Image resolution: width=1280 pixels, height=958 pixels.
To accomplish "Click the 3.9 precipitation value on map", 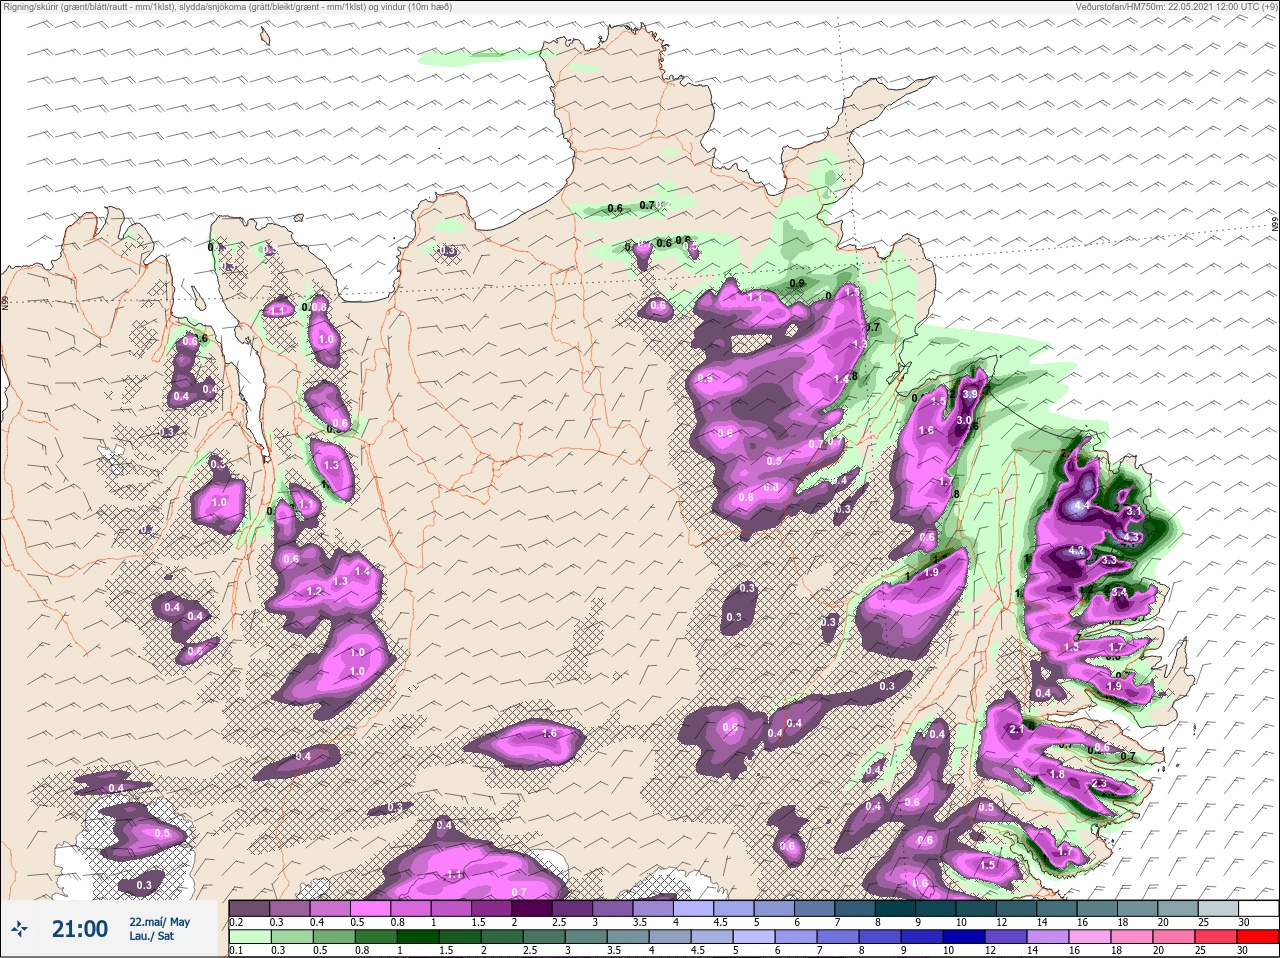I will pos(969,395).
